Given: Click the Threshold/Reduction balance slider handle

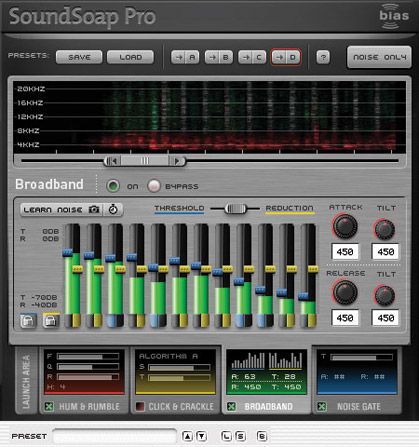Looking at the screenshot, I should pos(236,209).
